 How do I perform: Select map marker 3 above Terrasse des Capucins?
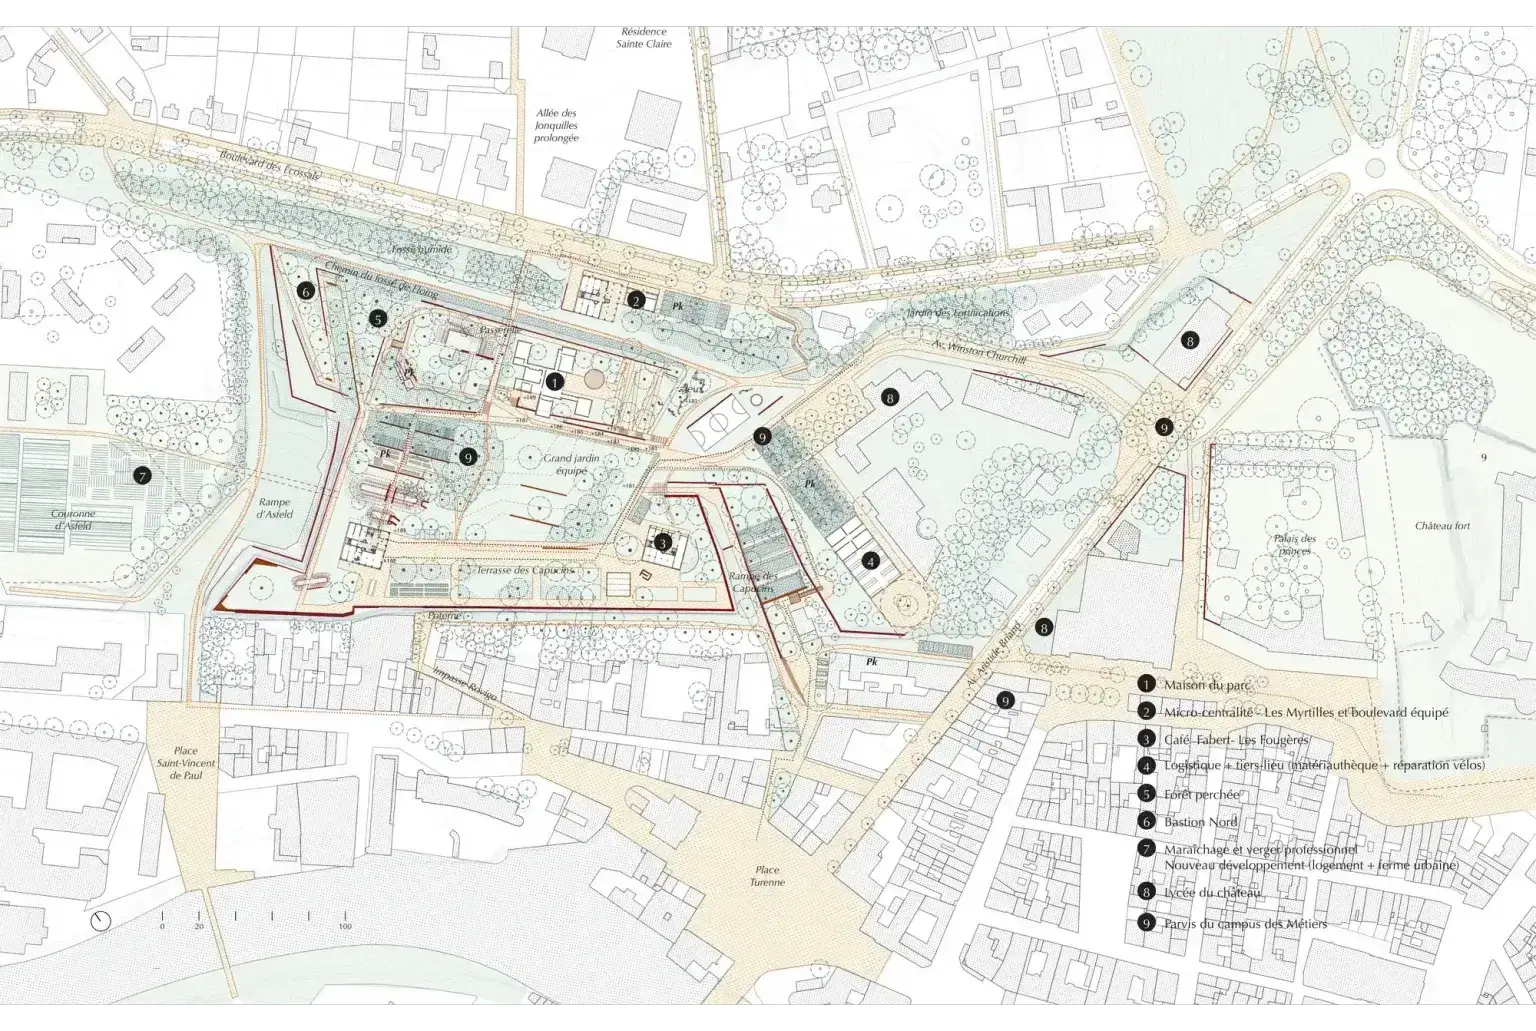tap(662, 544)
